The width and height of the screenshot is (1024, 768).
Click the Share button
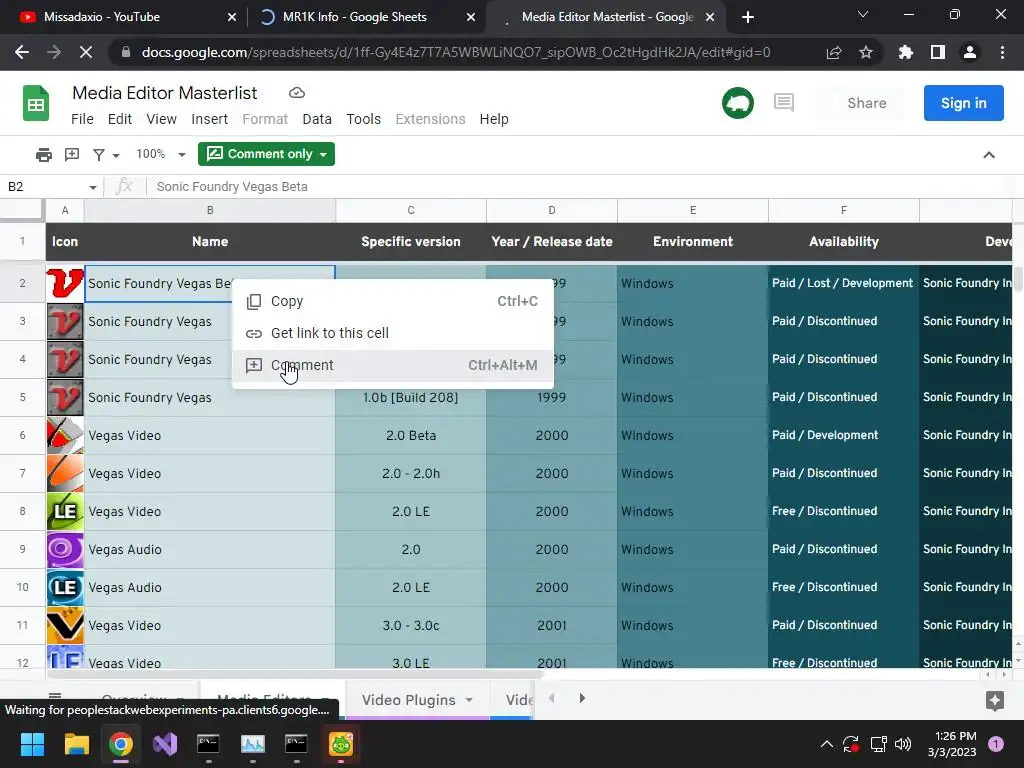(x=867, y=103)
